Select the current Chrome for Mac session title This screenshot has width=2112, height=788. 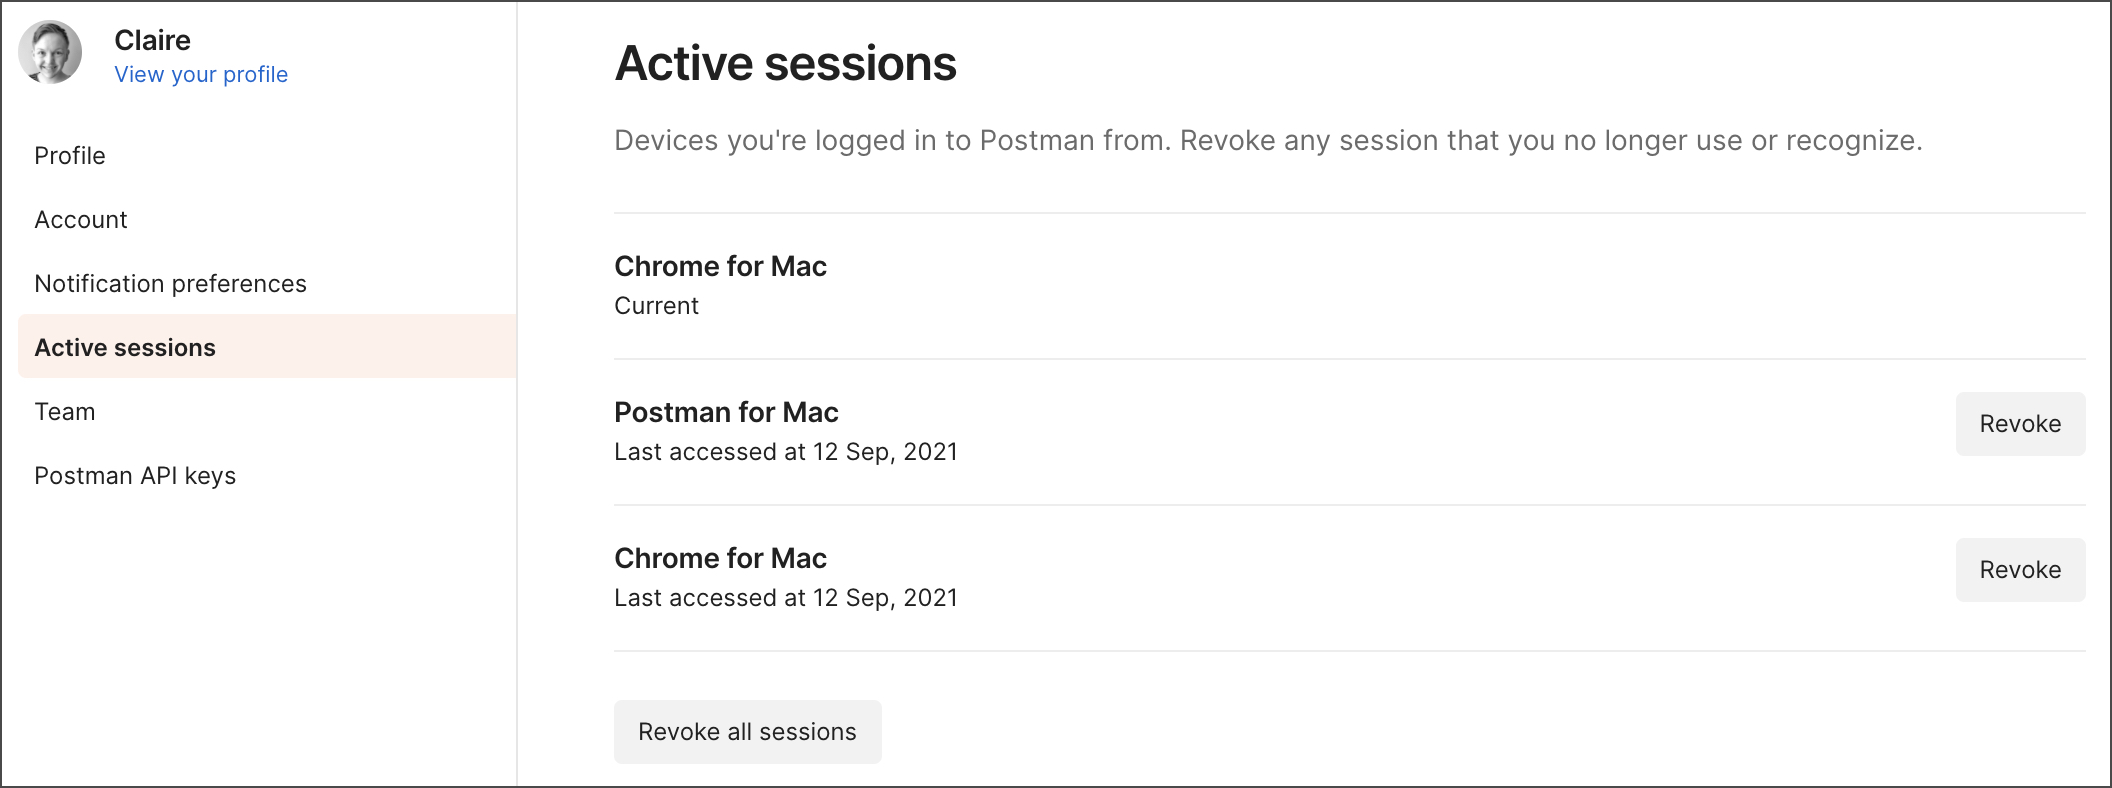click(720, 267)
